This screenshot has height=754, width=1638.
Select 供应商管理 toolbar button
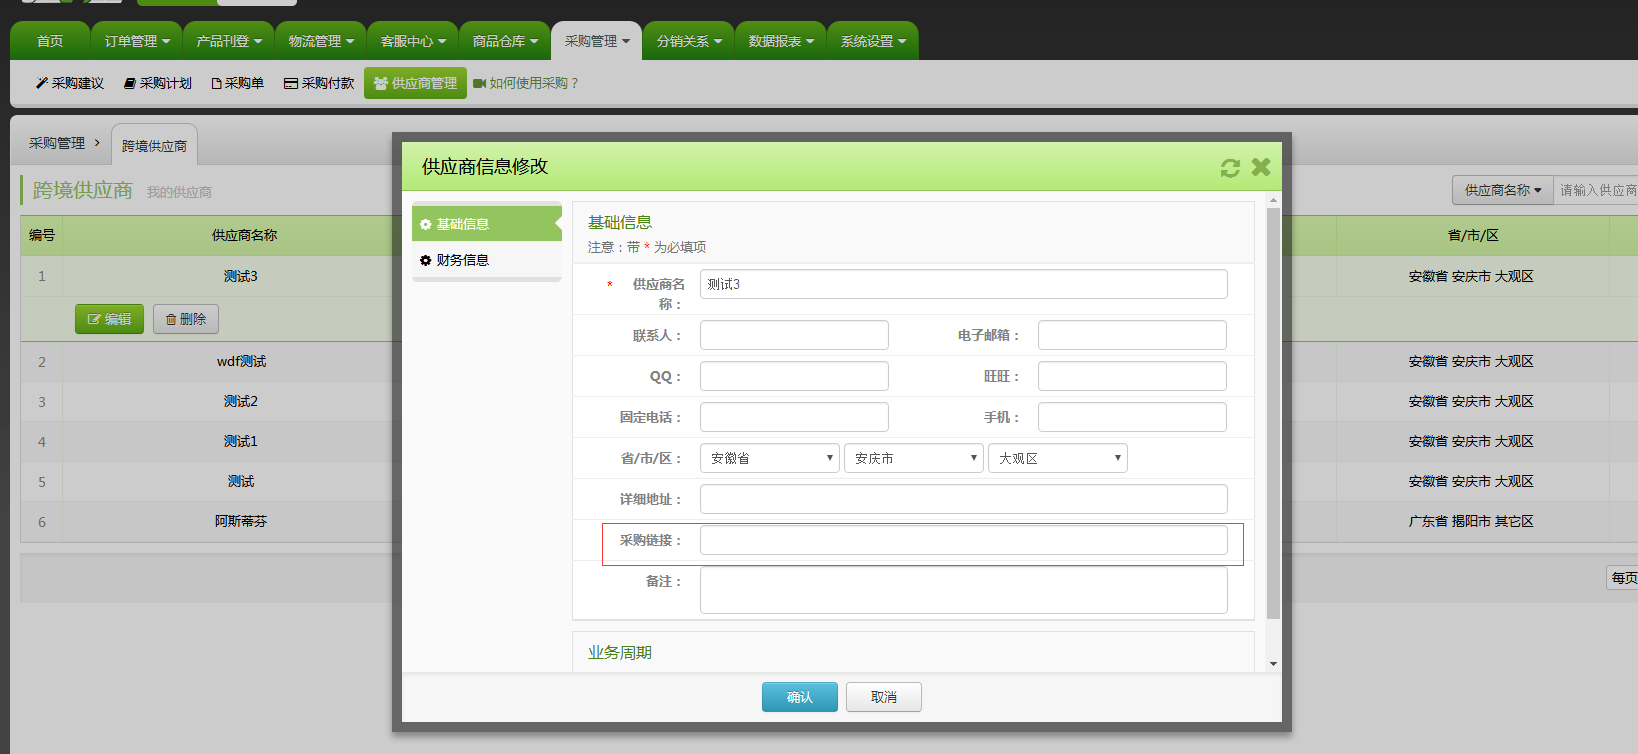pyautogui.click(x=415, y=83)
